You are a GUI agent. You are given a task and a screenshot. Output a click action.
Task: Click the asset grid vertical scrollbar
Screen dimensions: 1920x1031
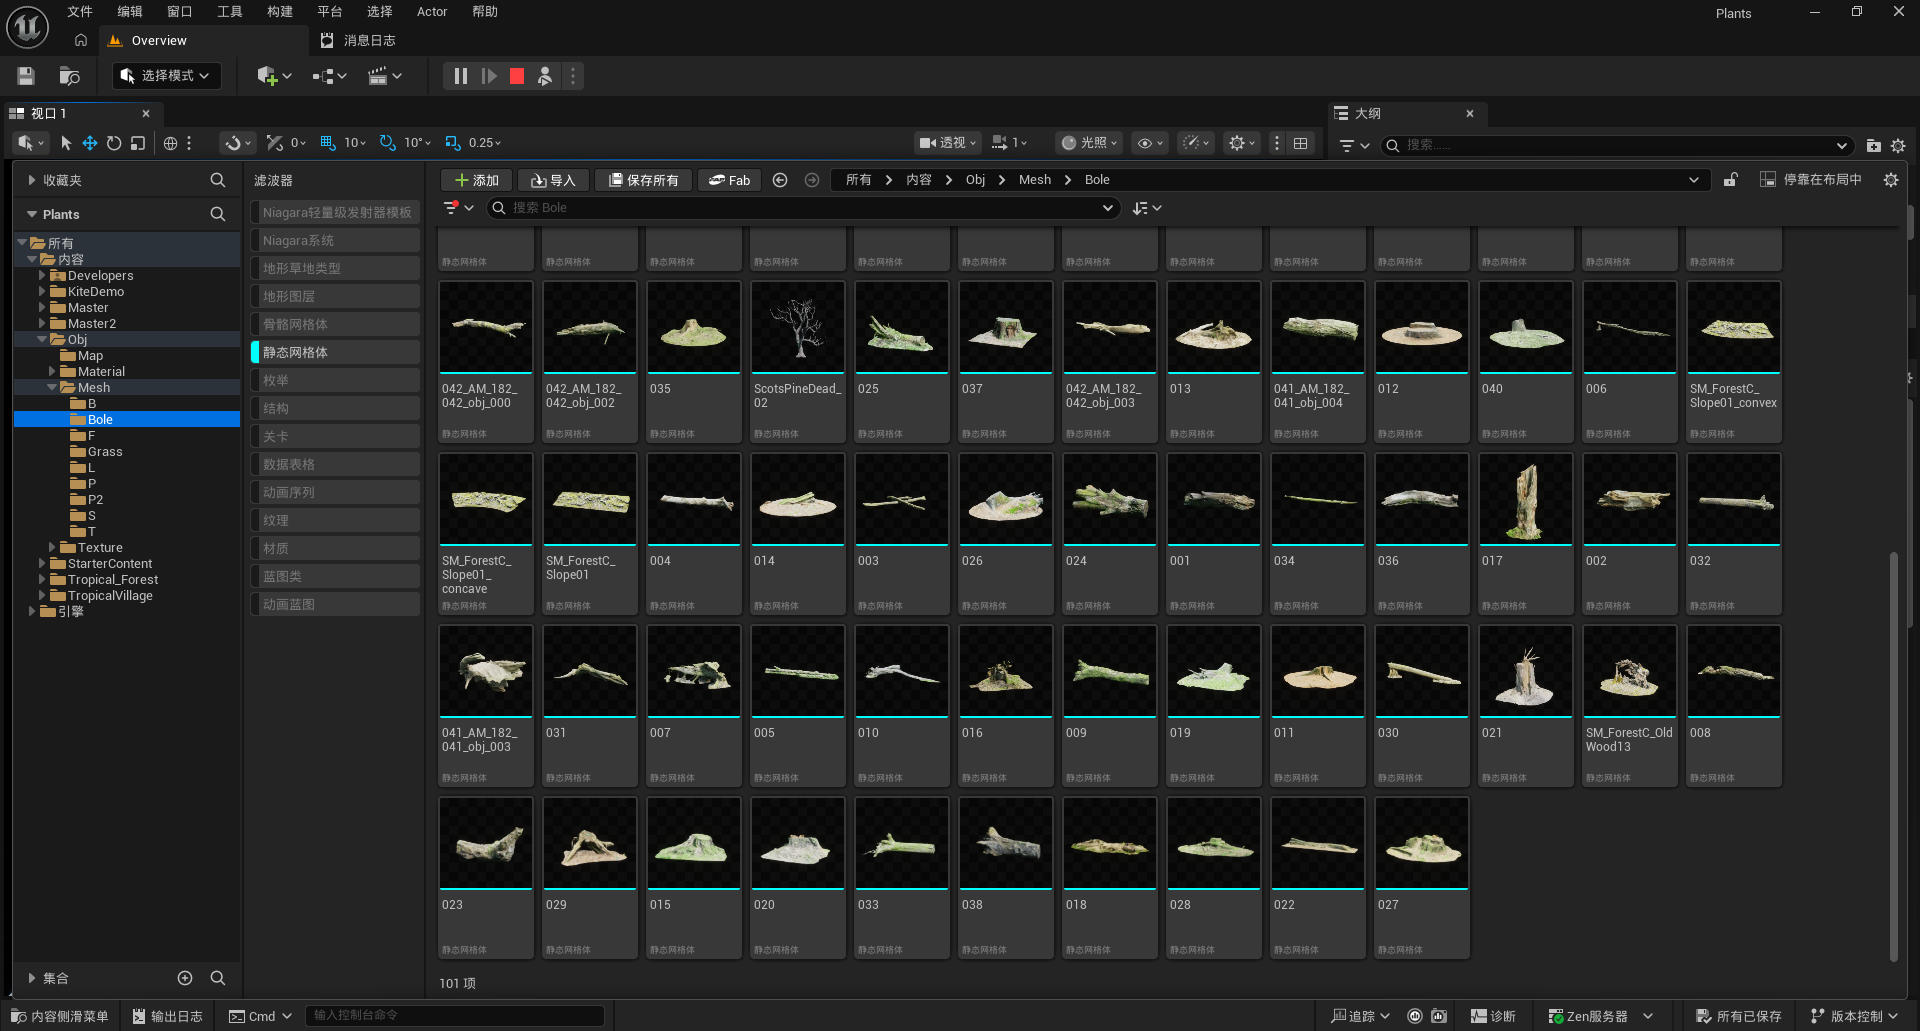coord(1893,755)
